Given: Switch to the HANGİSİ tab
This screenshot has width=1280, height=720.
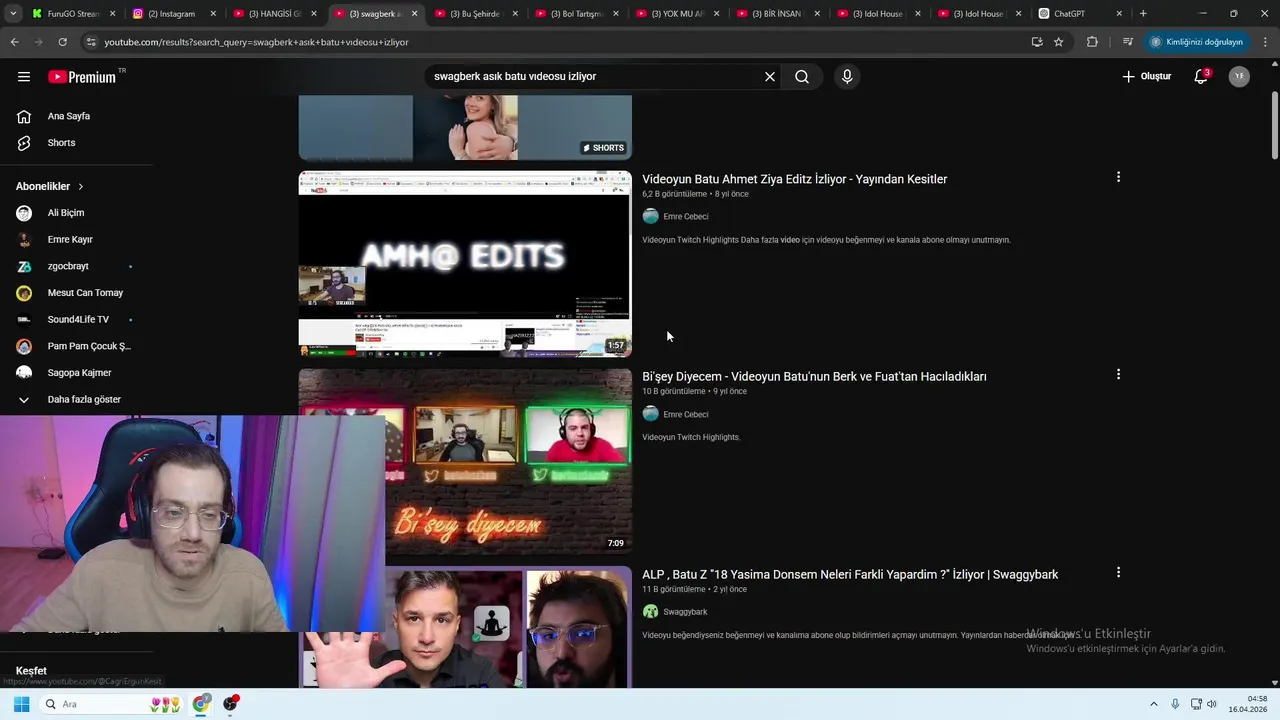Looking at the screenshot, I should click(266, 14).
